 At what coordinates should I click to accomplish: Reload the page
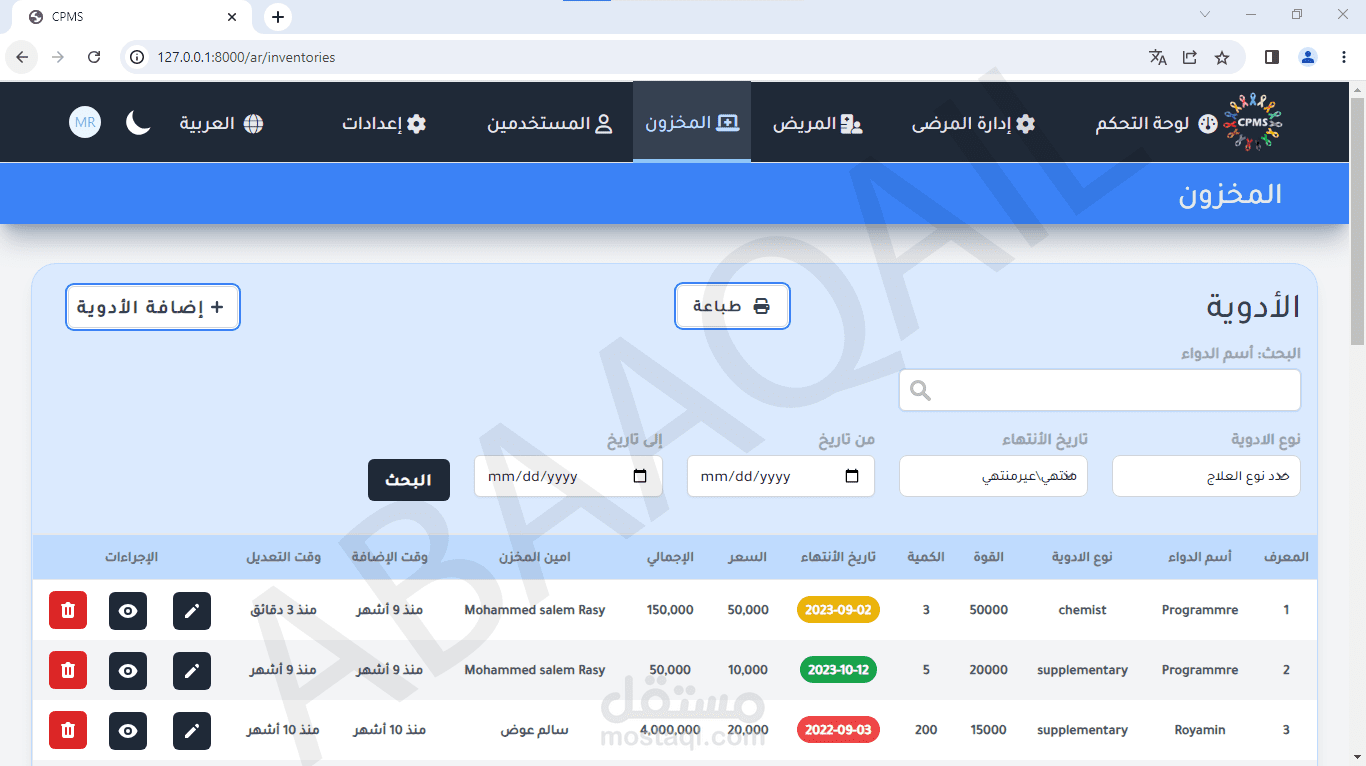pos(94,57)
